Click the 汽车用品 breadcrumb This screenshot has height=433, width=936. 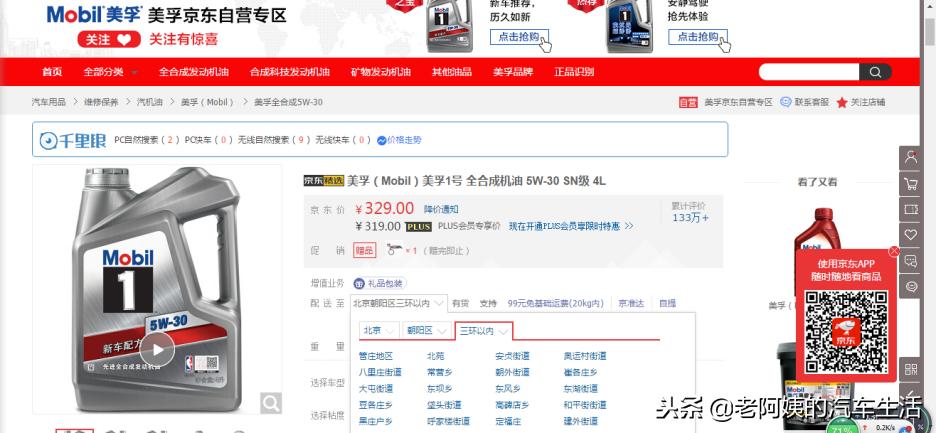(x=48, y=102)
